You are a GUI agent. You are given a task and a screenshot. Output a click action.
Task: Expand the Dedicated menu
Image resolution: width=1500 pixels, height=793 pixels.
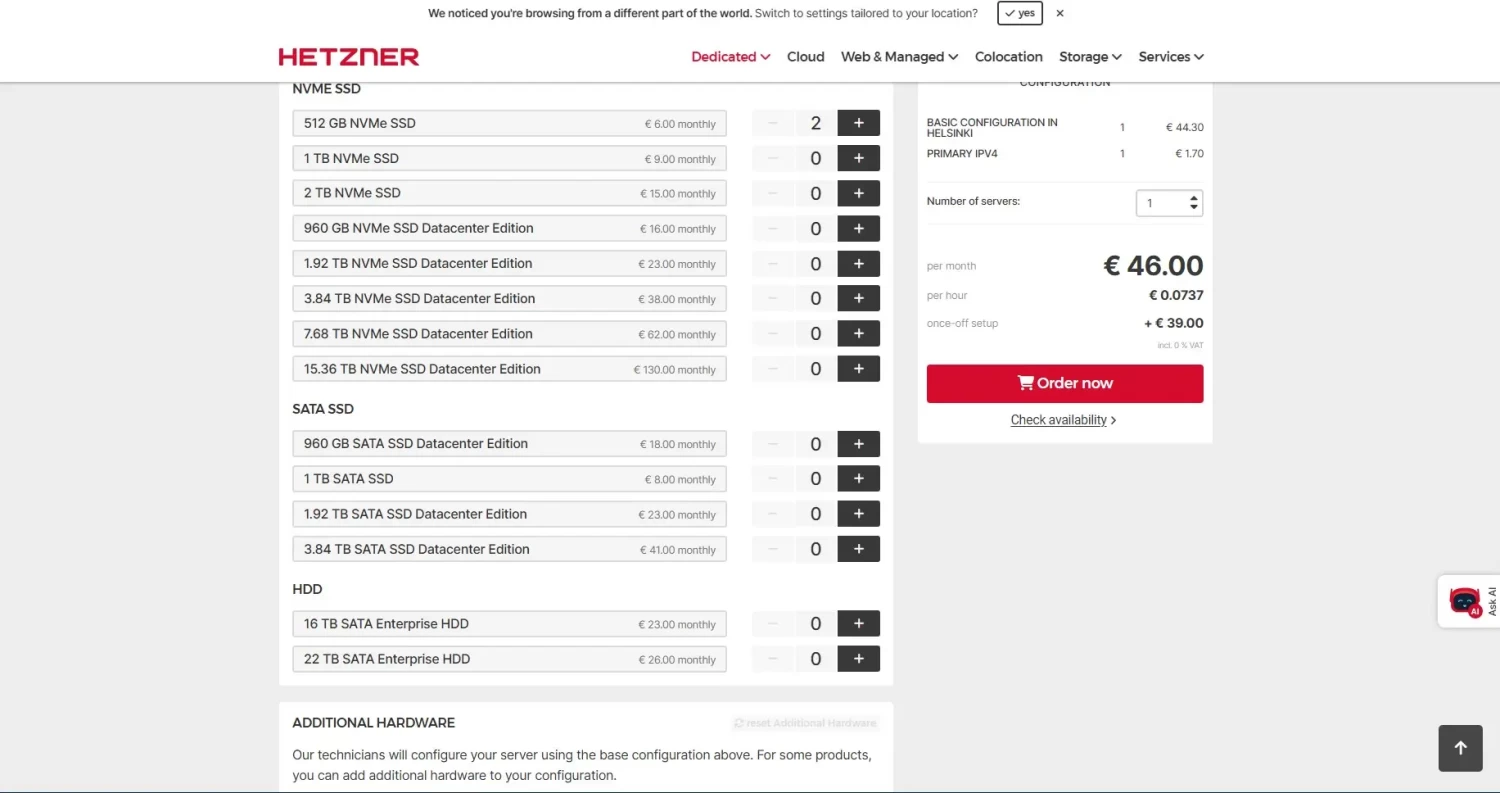pos(730,57)
